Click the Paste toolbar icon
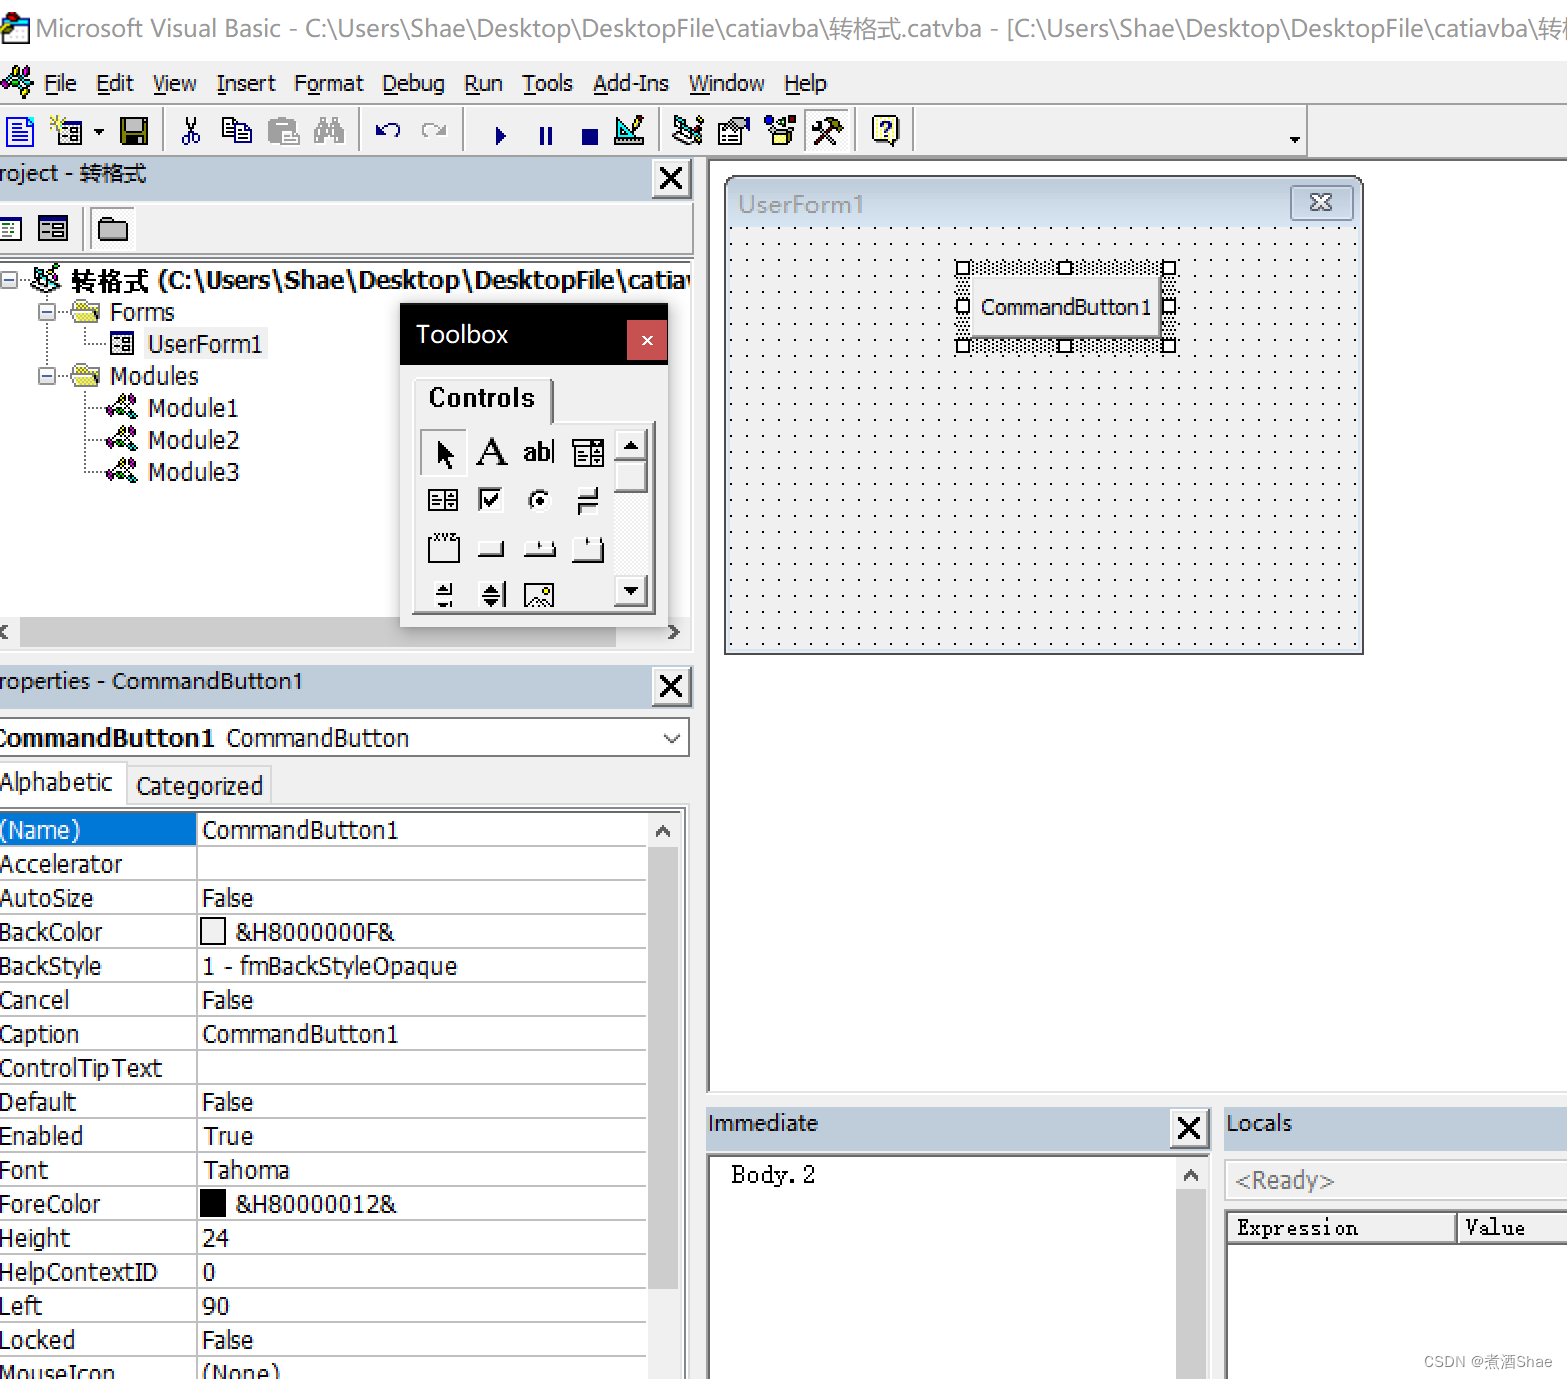1567x1379 pixels. (283, 131)
